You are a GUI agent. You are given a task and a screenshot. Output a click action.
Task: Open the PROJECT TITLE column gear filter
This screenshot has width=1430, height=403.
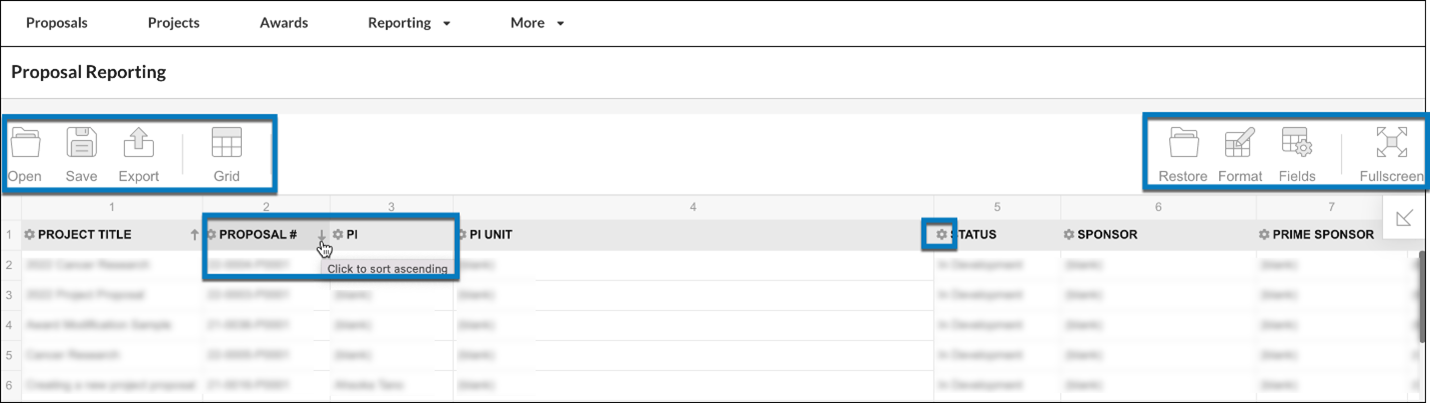[29, 235]
